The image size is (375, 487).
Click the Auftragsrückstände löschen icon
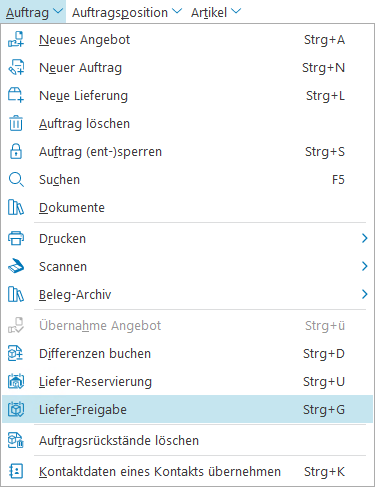[16, 440]
